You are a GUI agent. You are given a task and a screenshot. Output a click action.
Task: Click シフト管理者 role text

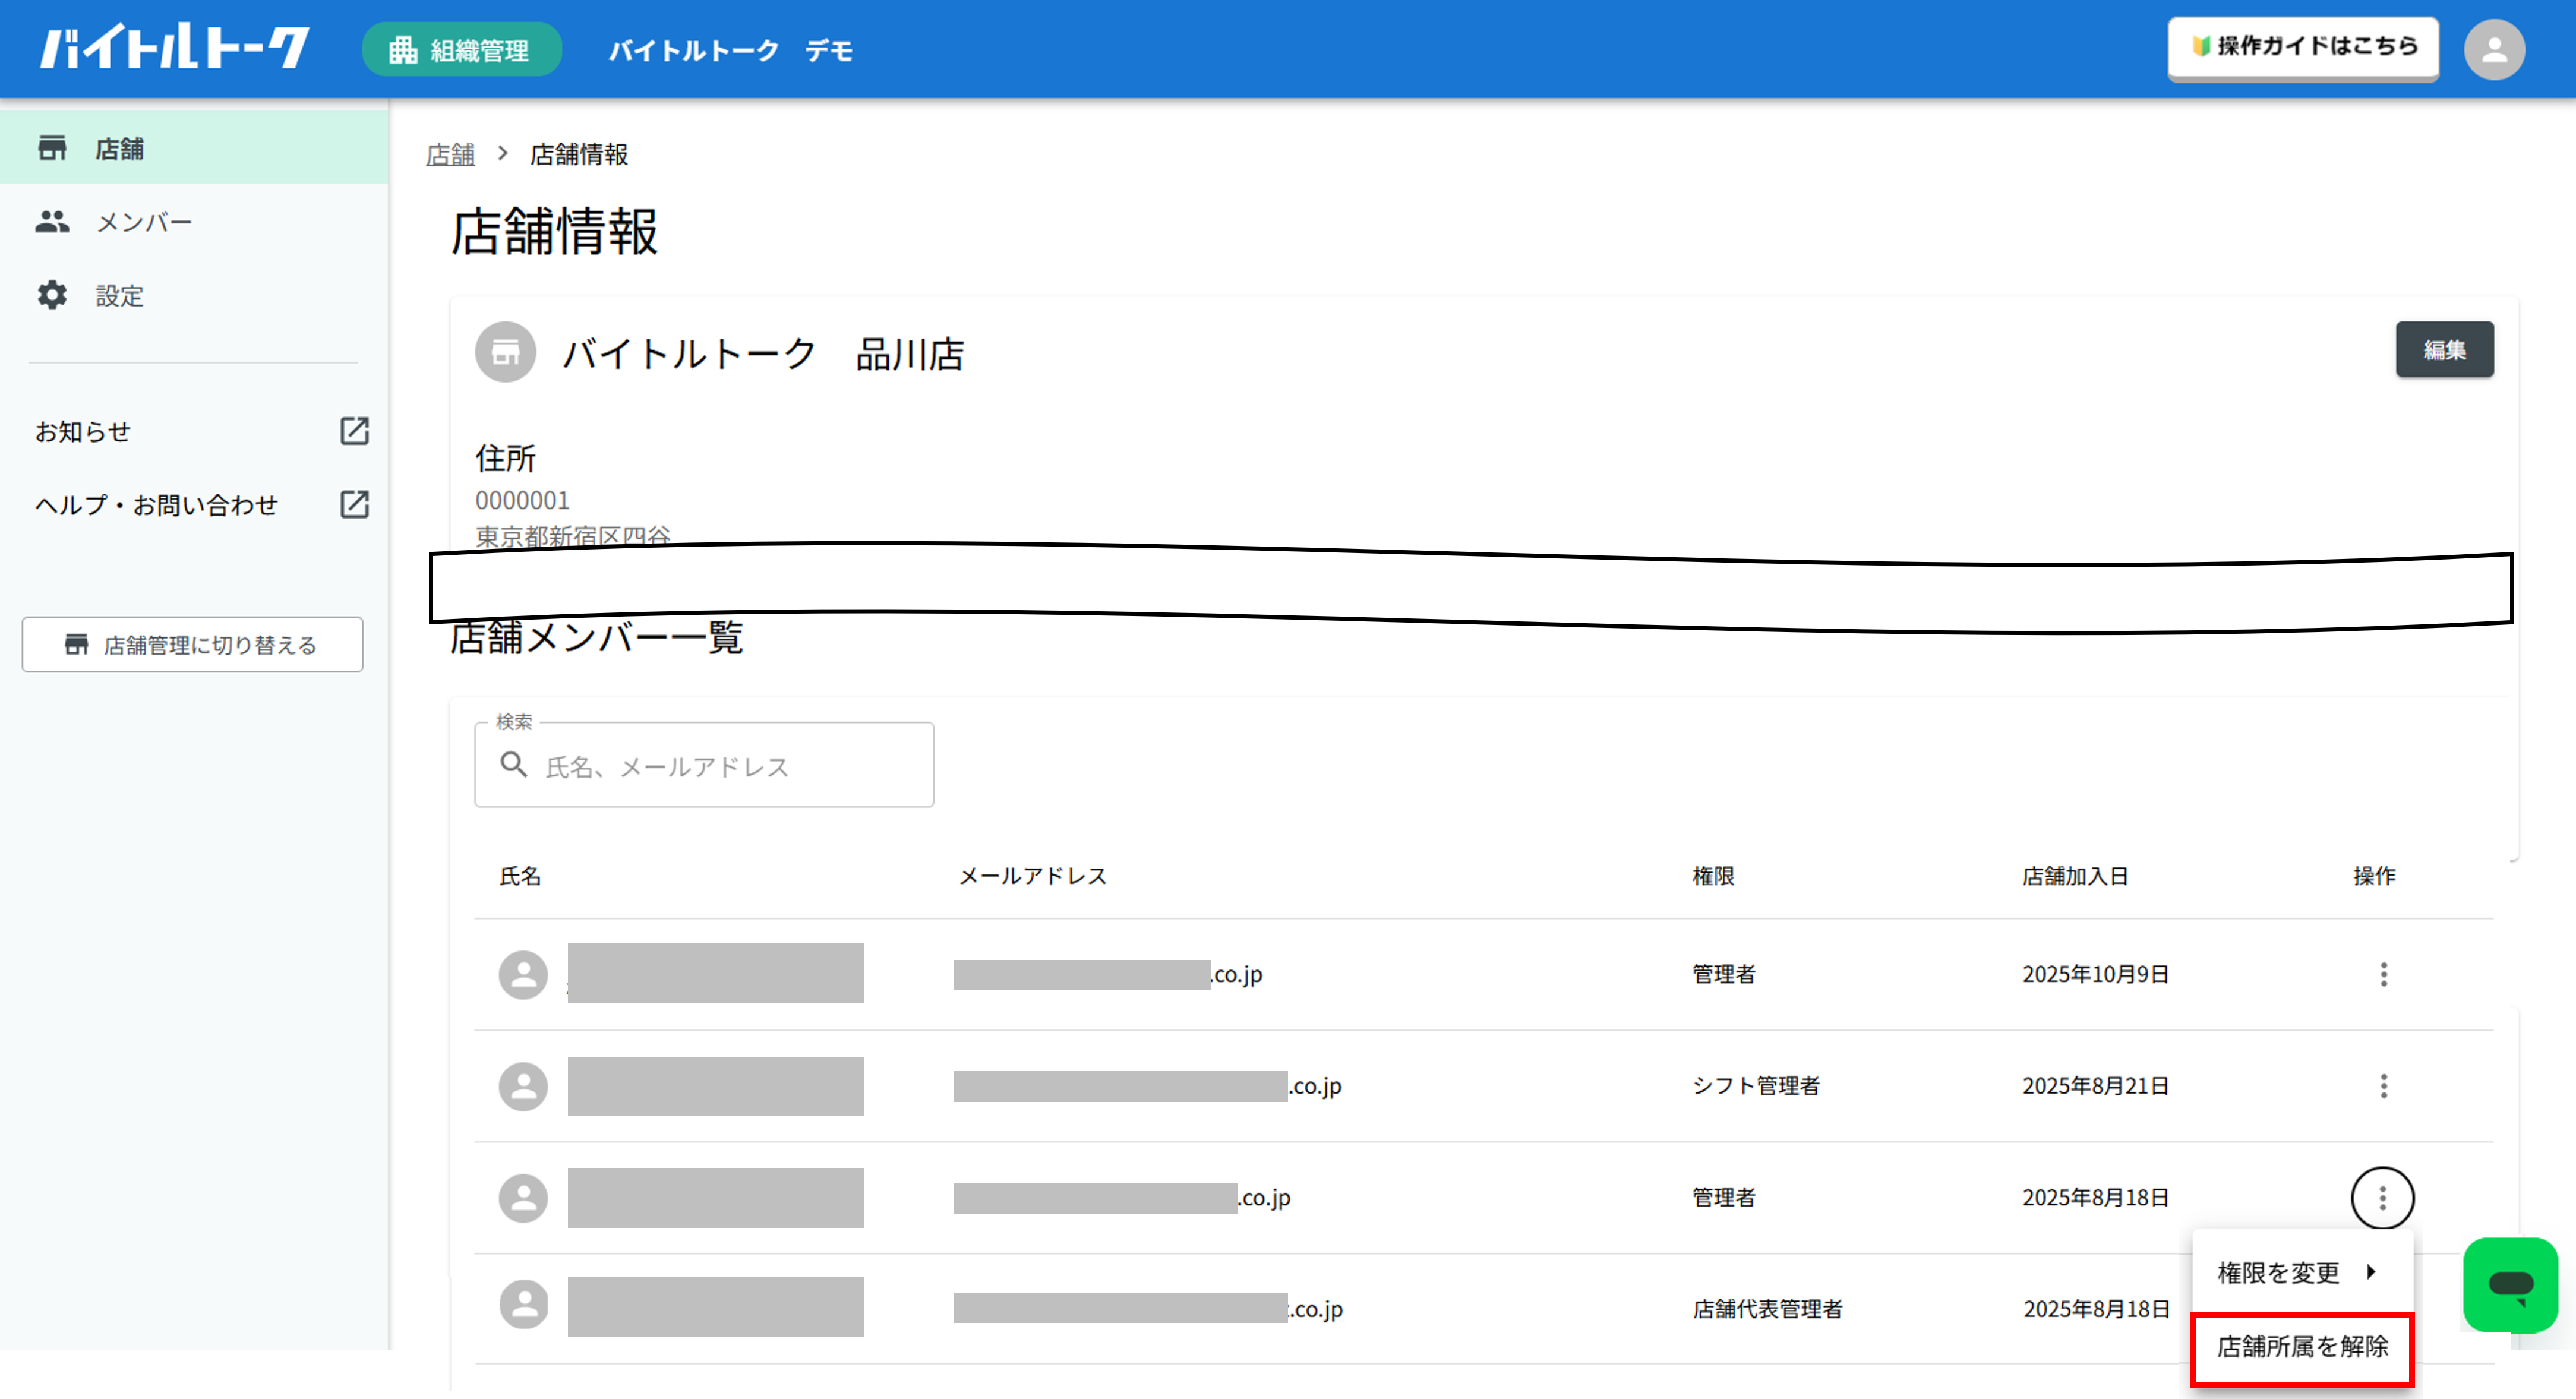pos(1756,1086)
